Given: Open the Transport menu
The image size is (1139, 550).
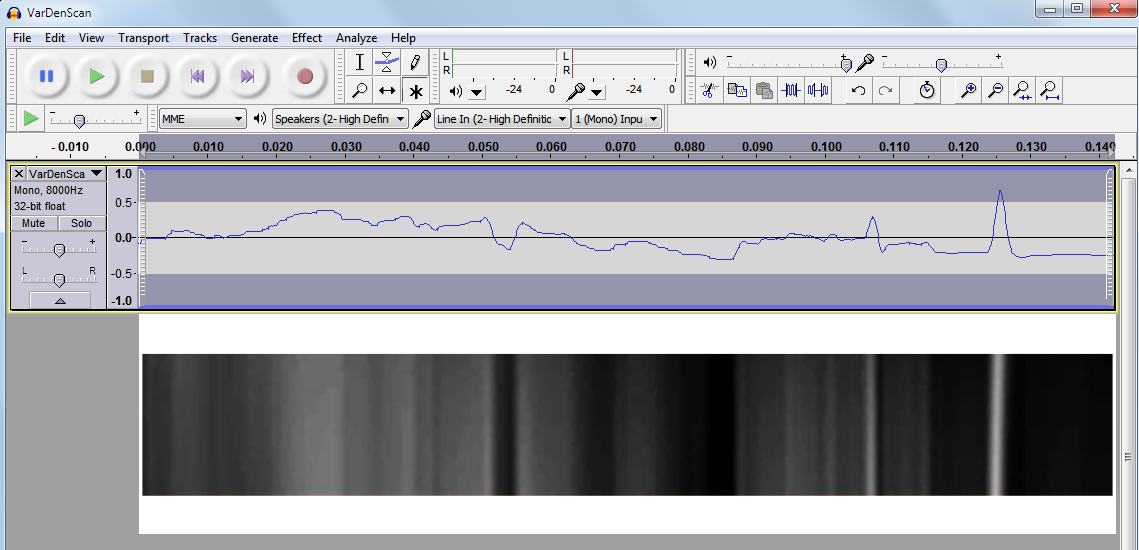Looking at the screenshot, I should pyautogui.click(x=144, y=38).
